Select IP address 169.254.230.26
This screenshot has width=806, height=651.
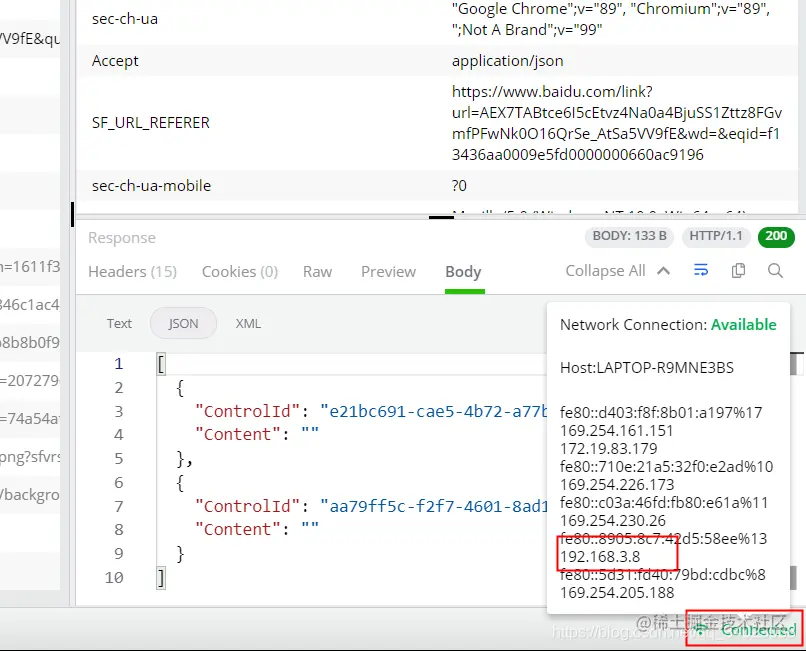click(x=613, y=520)
